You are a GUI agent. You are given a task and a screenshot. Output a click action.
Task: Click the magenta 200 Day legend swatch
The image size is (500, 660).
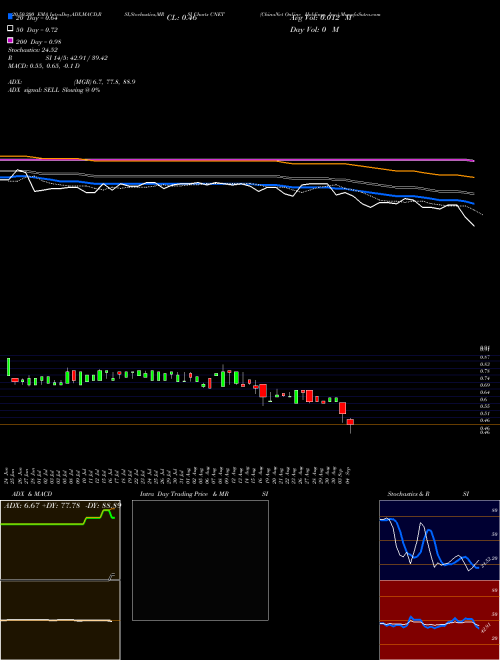[10, 40]
